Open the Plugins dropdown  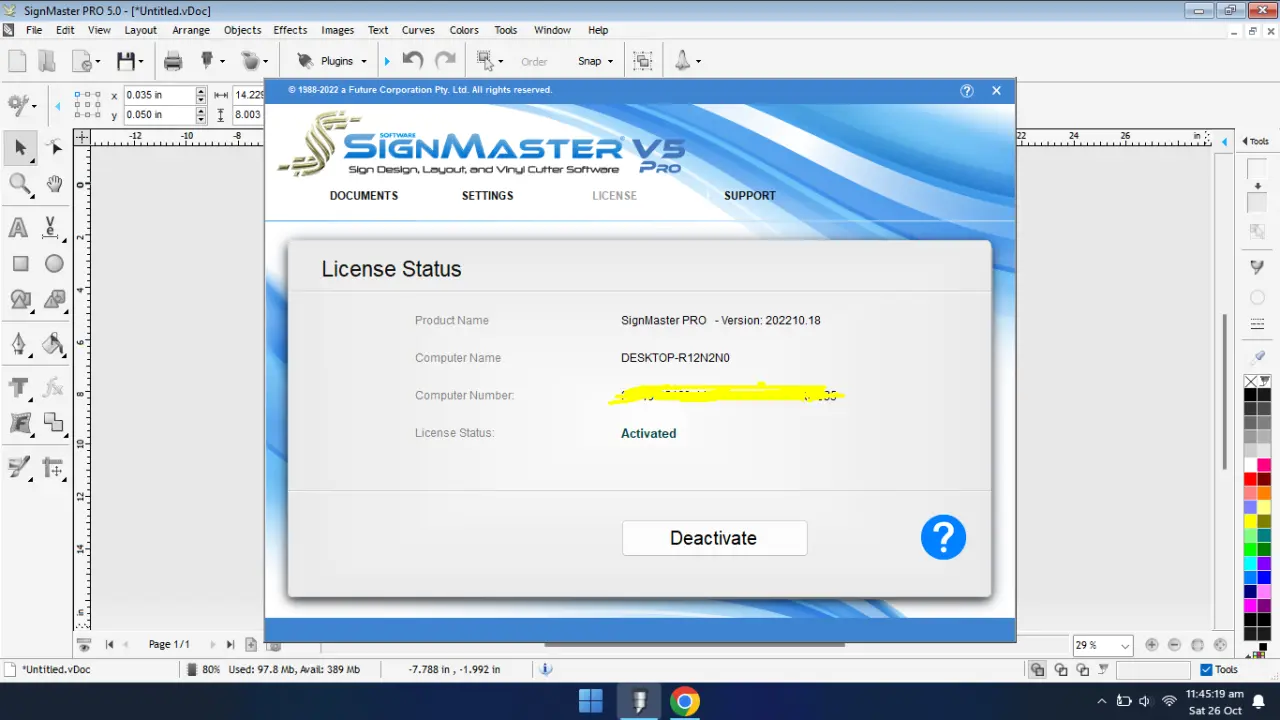tap(332, 61)
